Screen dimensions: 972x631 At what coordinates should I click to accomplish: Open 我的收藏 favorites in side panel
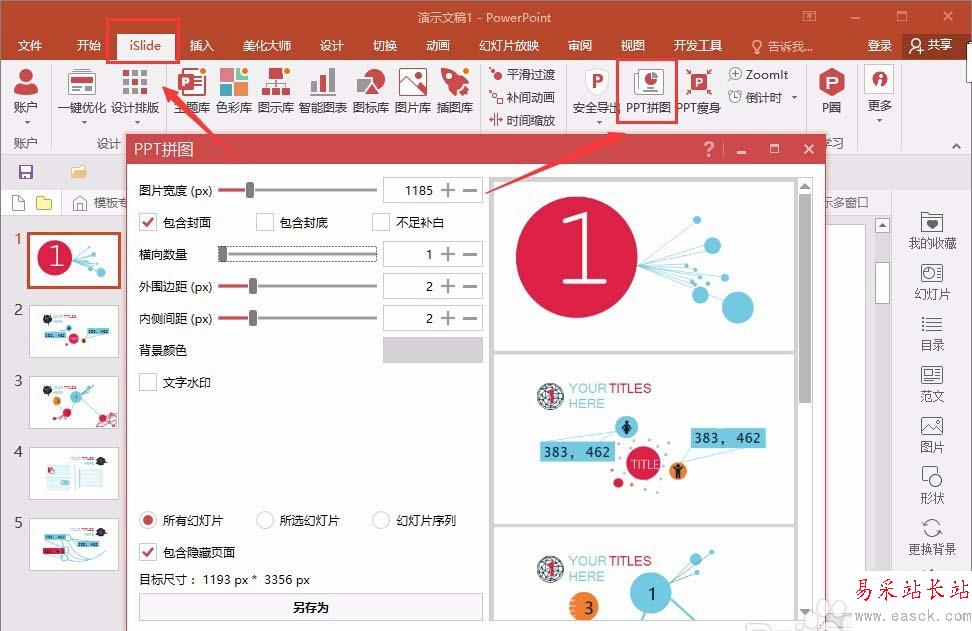932,231
